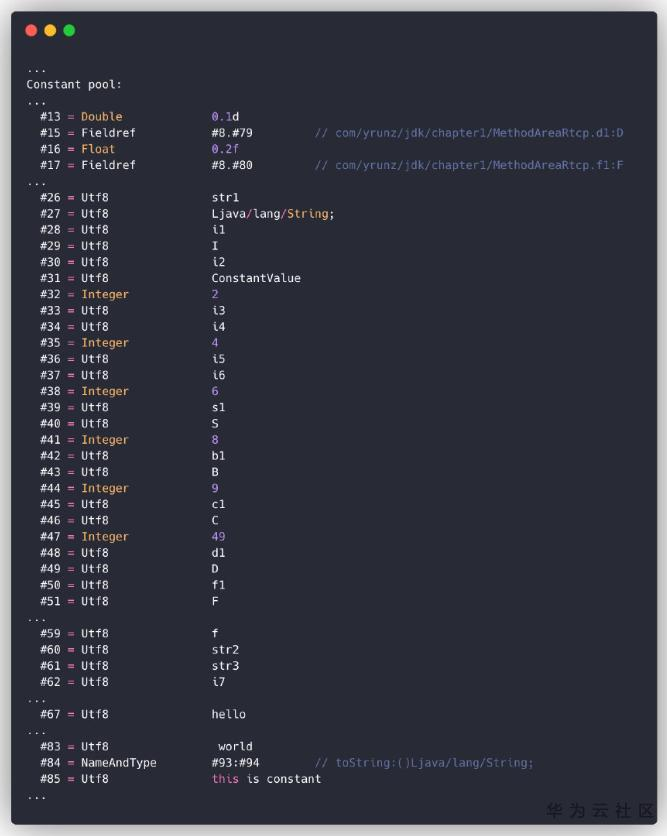Click the Ljava/lang/String; value on #27
The width and height of the screenshot is (667, 836).
[273, 213]
